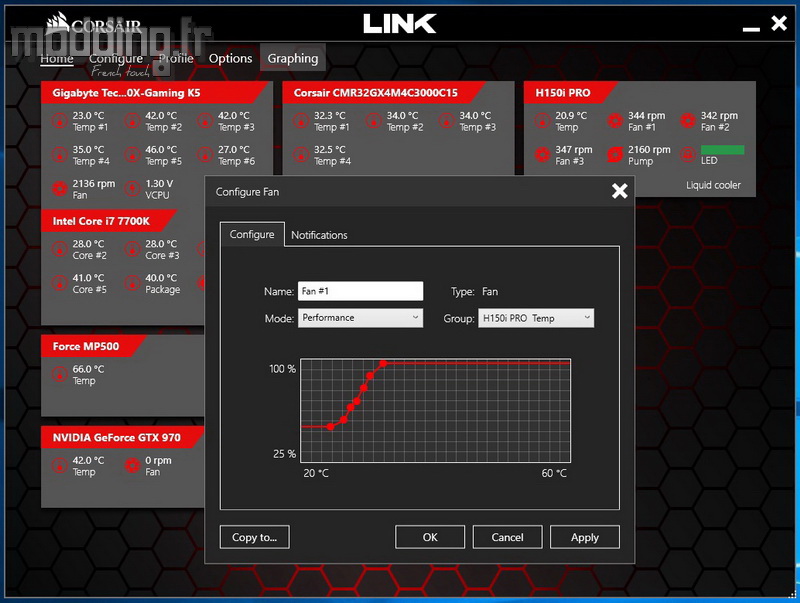Click the H150i PRO Pump icon
800x603 pixels.
615,155
